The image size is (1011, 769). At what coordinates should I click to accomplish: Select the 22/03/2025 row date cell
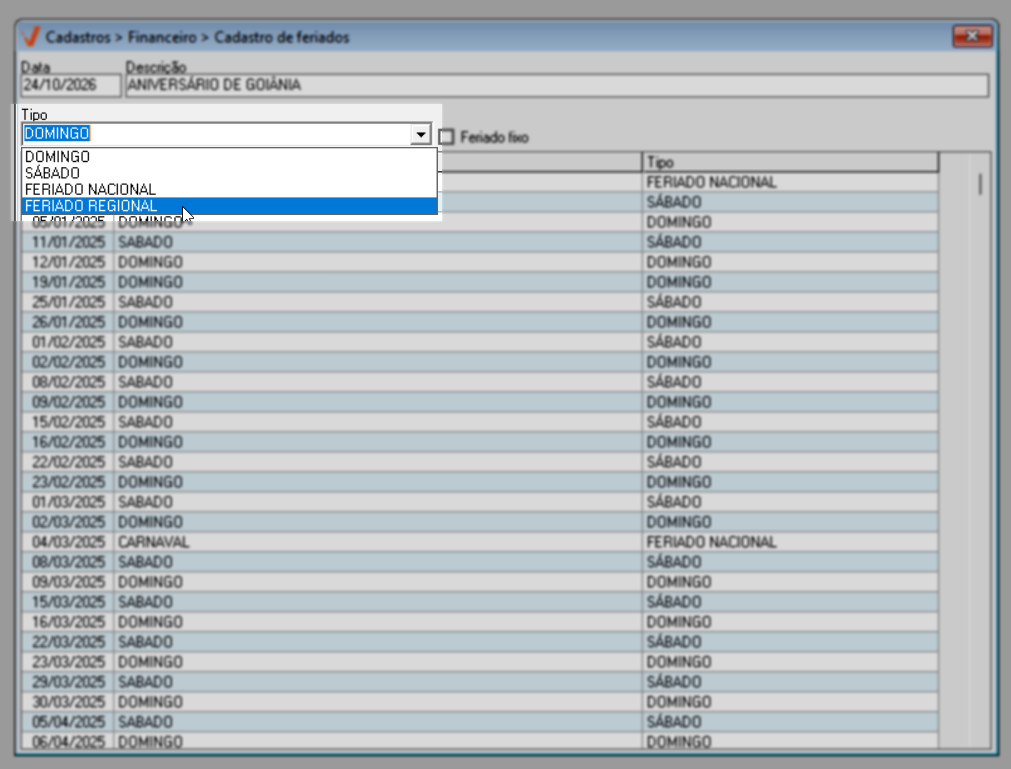click(x=68, y=642)
